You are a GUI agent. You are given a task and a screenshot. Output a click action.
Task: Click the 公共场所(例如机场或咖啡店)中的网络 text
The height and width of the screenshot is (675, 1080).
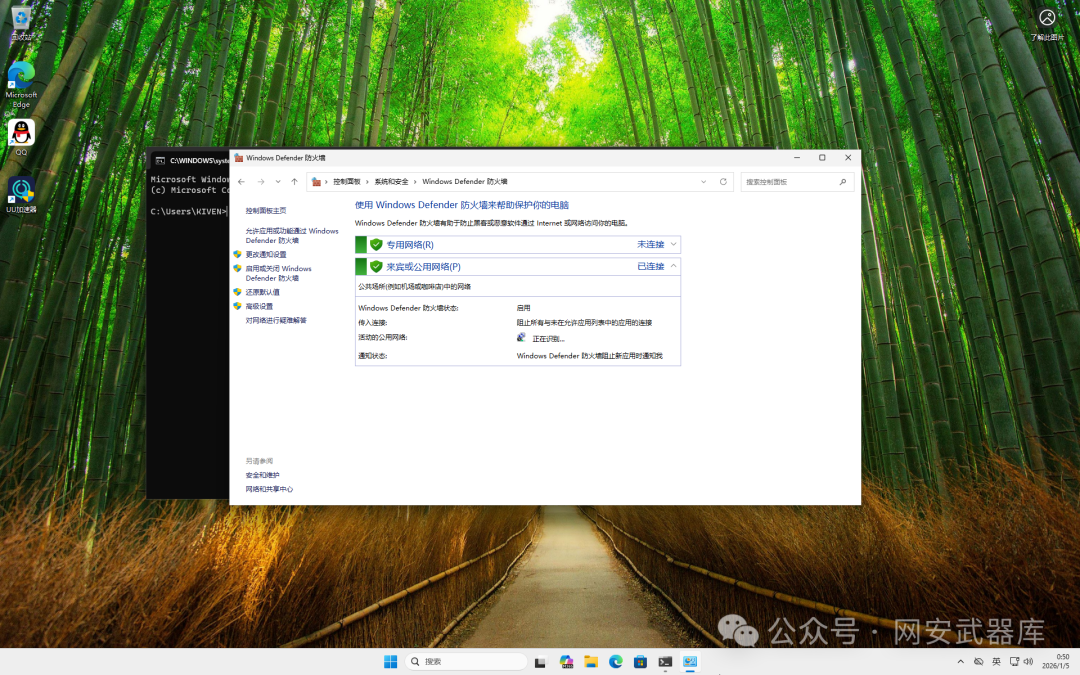click(415, 287)
